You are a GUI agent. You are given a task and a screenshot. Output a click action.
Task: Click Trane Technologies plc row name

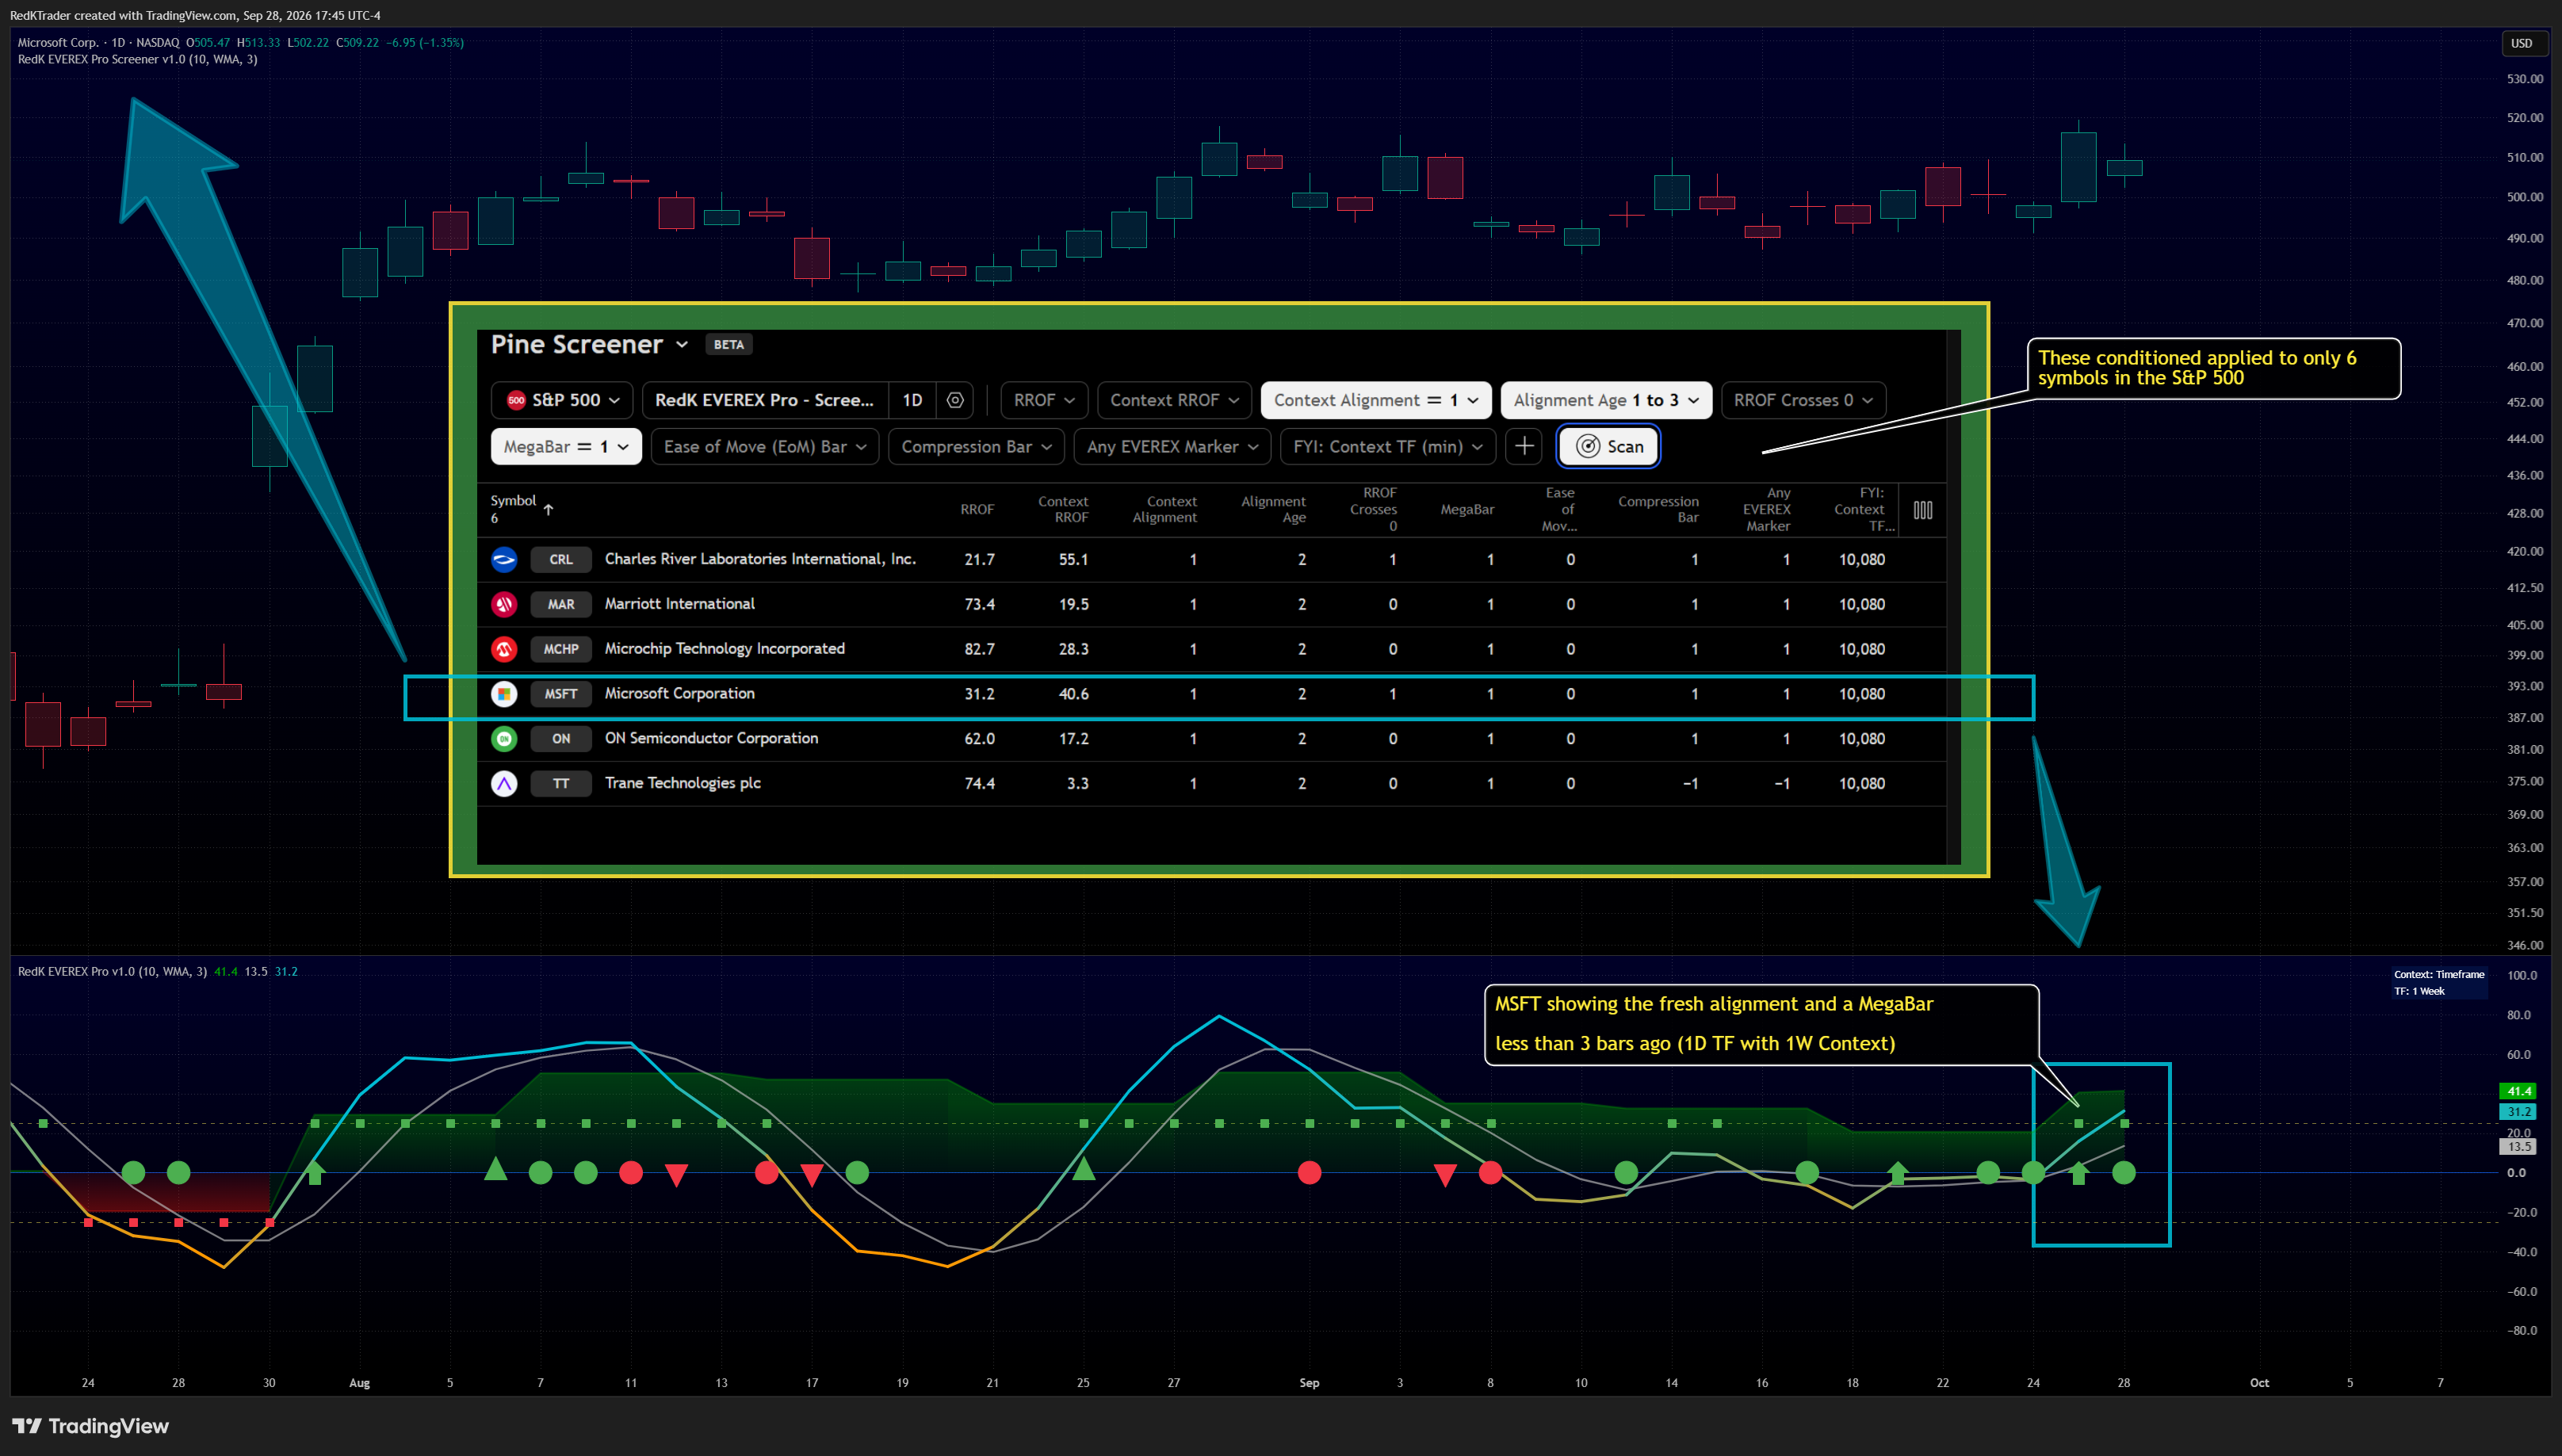click(682, 783)
